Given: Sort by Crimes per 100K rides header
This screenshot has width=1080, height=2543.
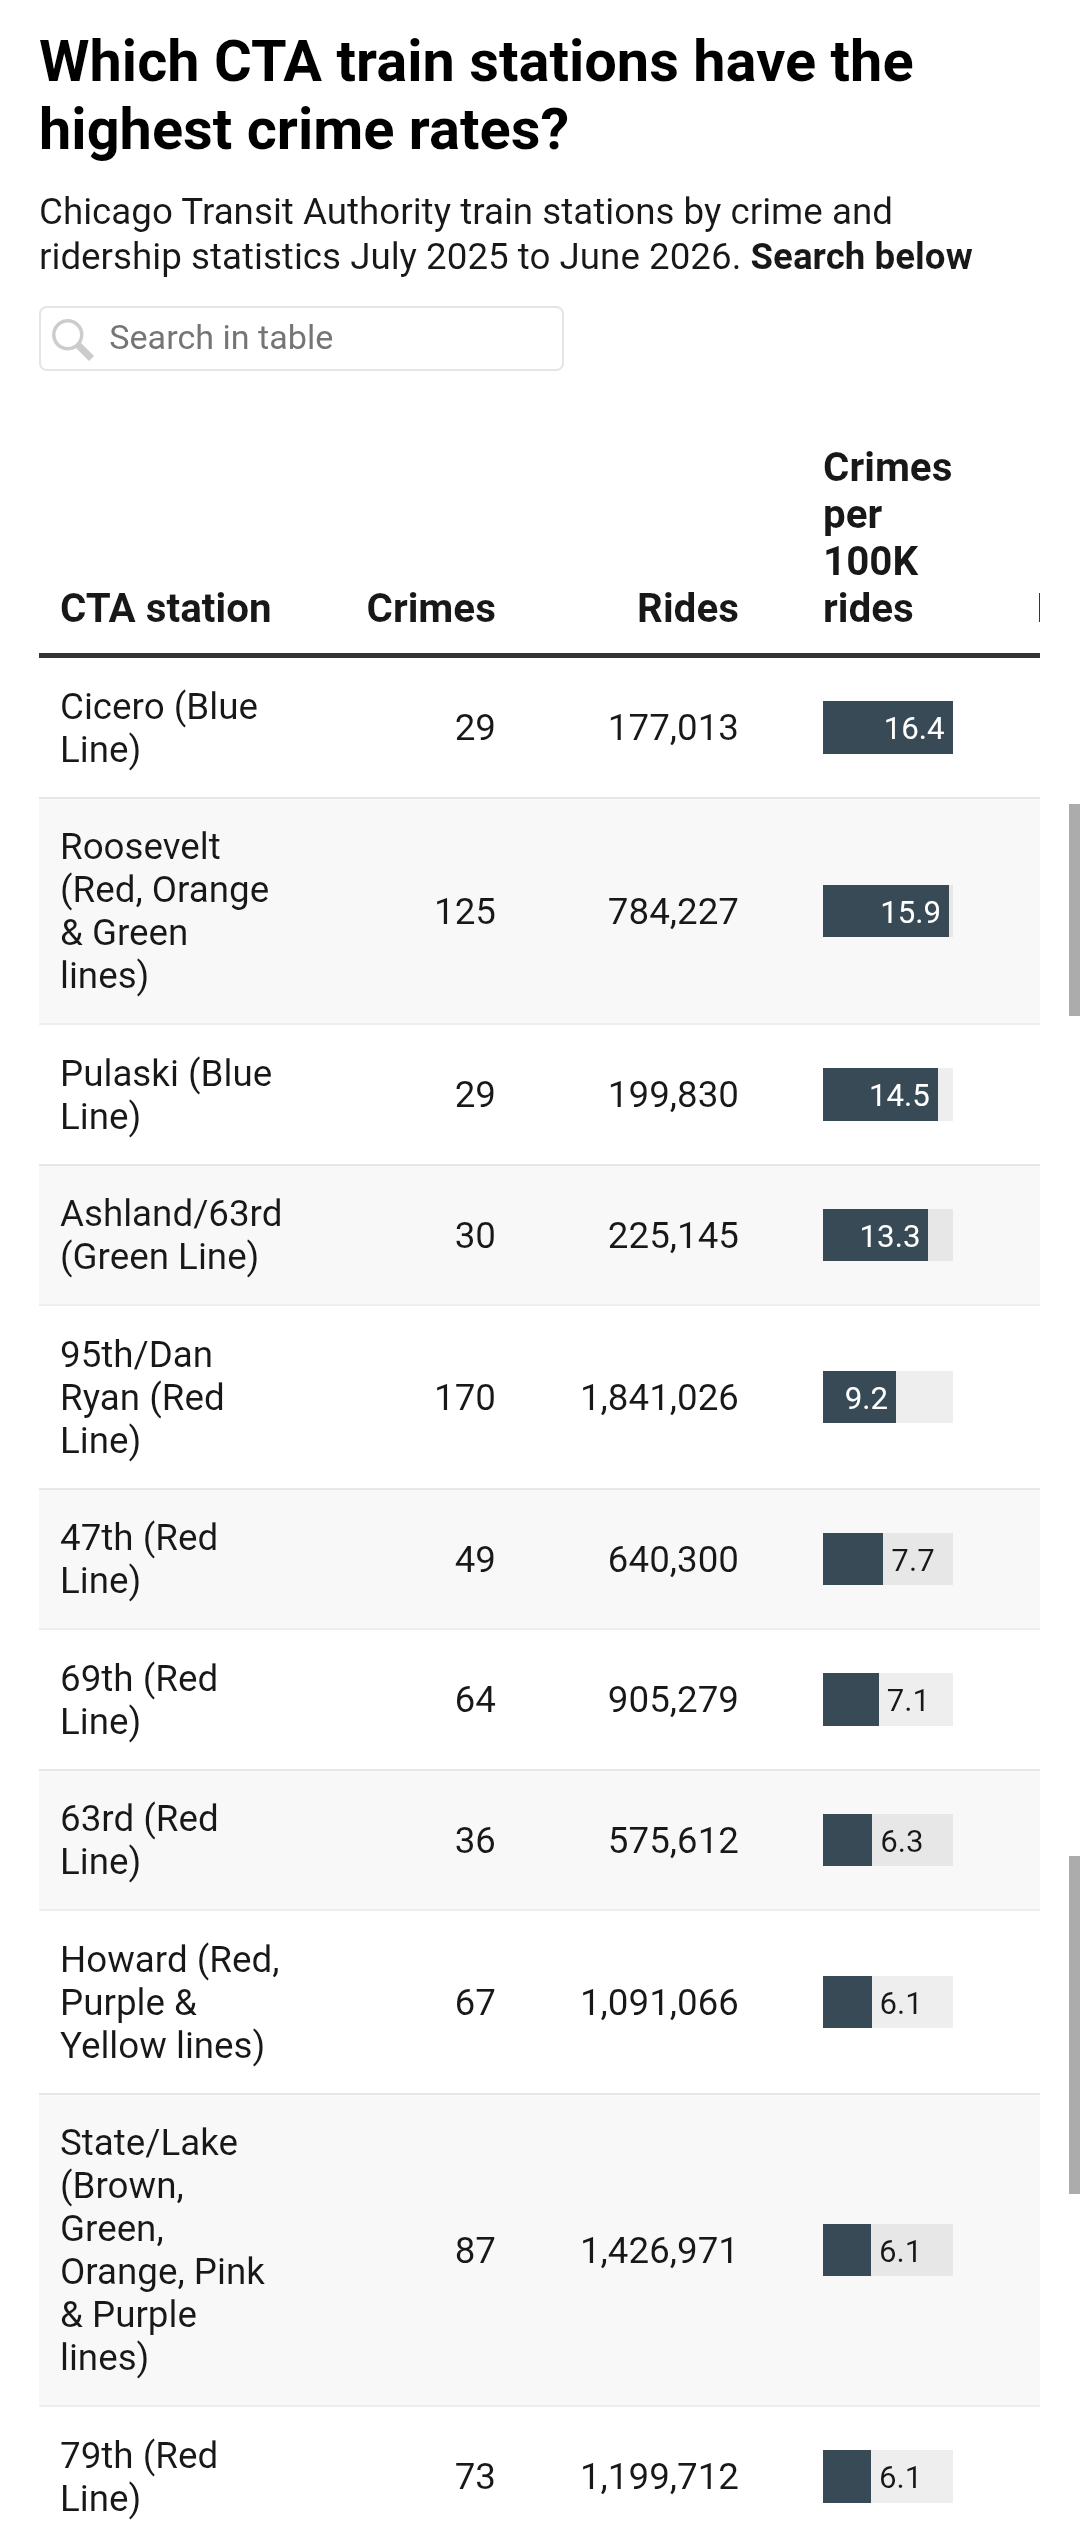Looking at the screenshot, I should (887, 538).
